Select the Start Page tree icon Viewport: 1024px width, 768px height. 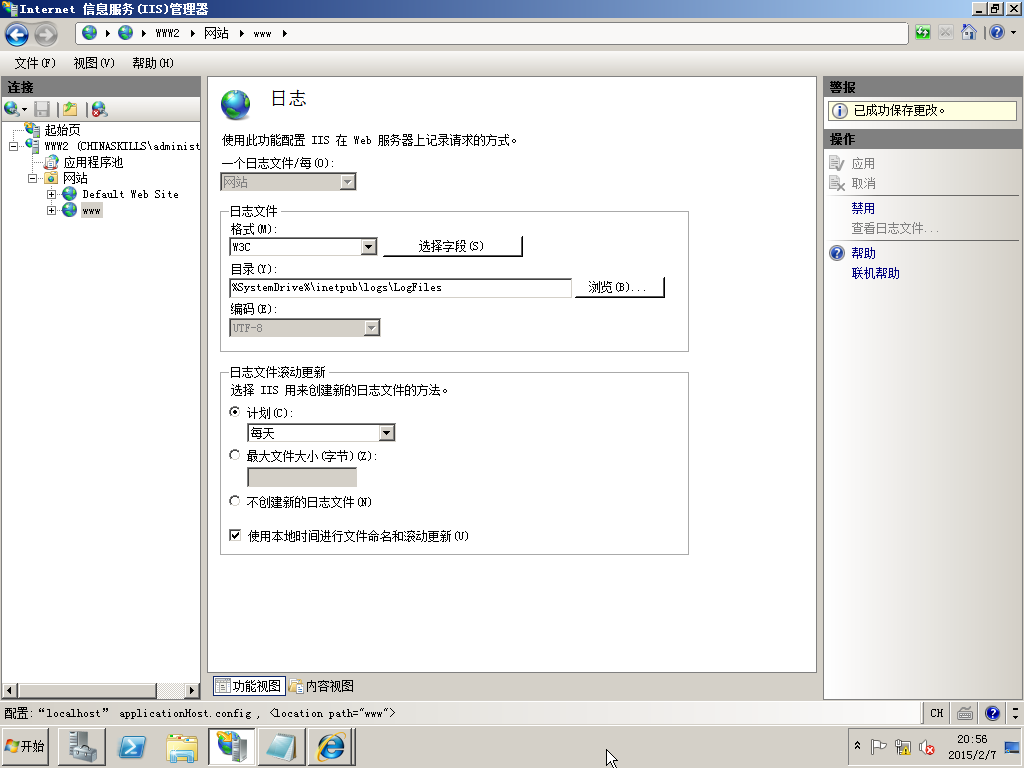[x=33, y=129]
